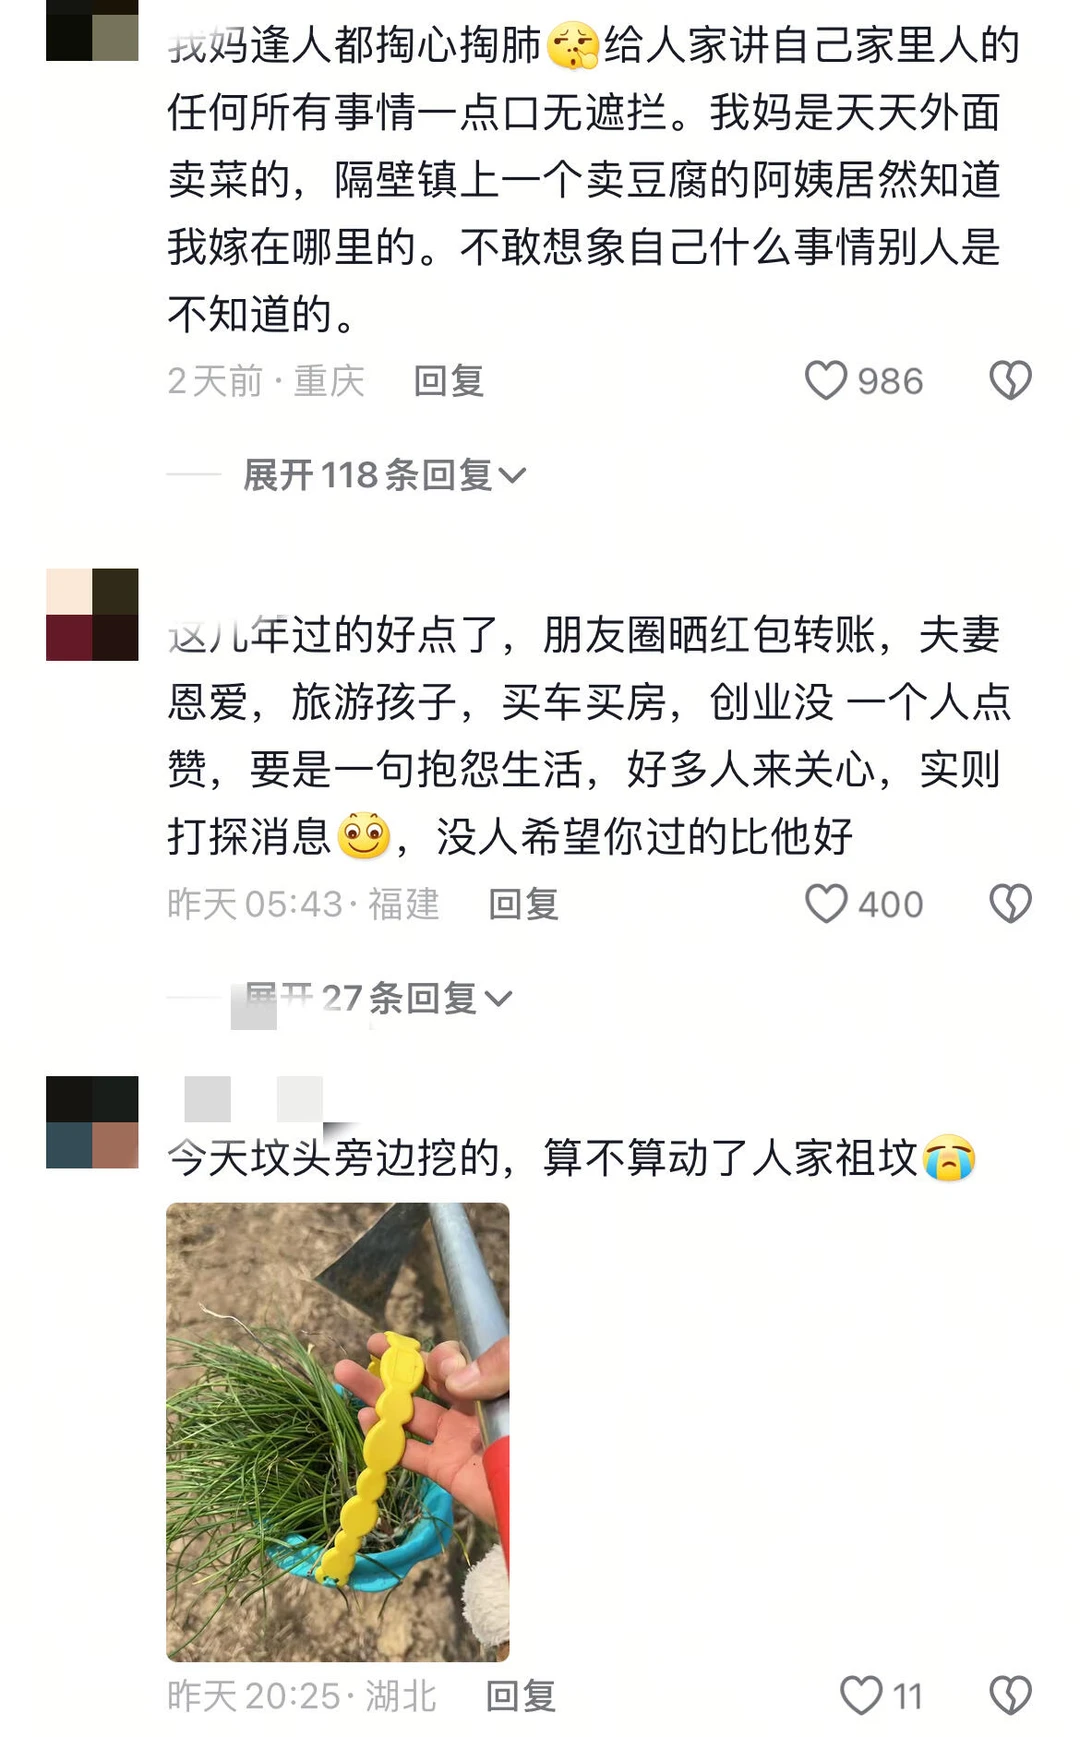
Task: Tap the crying emoji in Hubei comment
Action: [949, 1158]
